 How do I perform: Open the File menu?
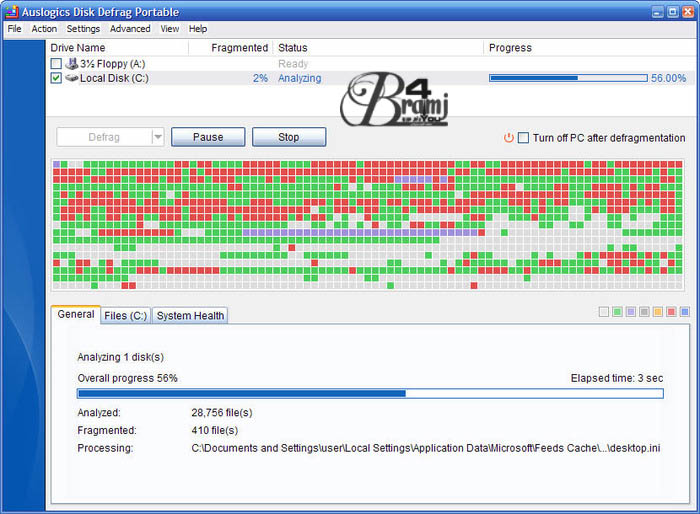(x=14, y=29)
